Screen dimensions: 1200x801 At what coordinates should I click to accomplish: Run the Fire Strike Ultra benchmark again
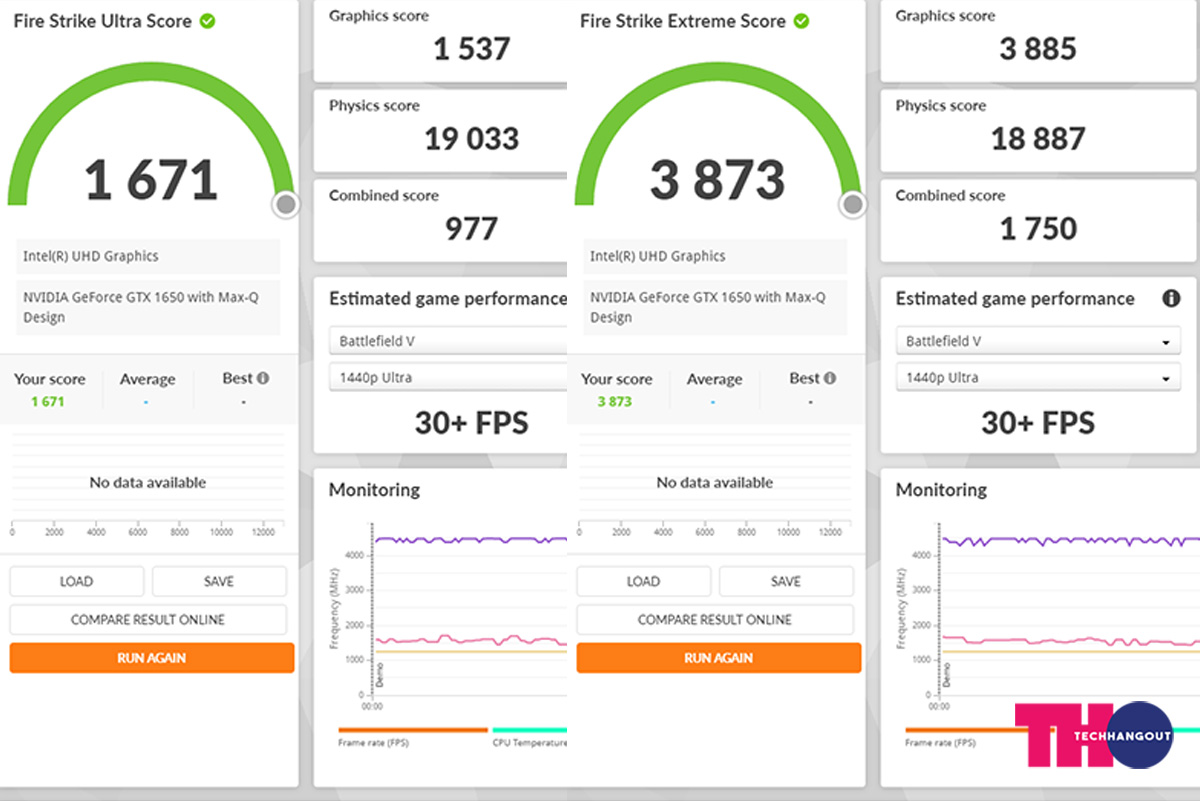click(152, 658)
